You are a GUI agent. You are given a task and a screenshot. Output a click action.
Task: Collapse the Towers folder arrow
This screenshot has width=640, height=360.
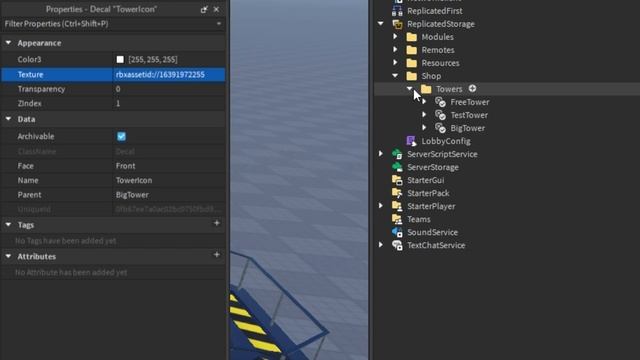(x=409, y=88)
